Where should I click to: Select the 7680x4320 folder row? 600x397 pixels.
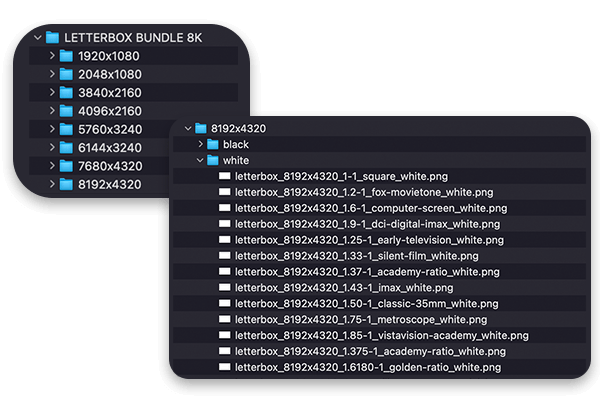pos(99,166)
